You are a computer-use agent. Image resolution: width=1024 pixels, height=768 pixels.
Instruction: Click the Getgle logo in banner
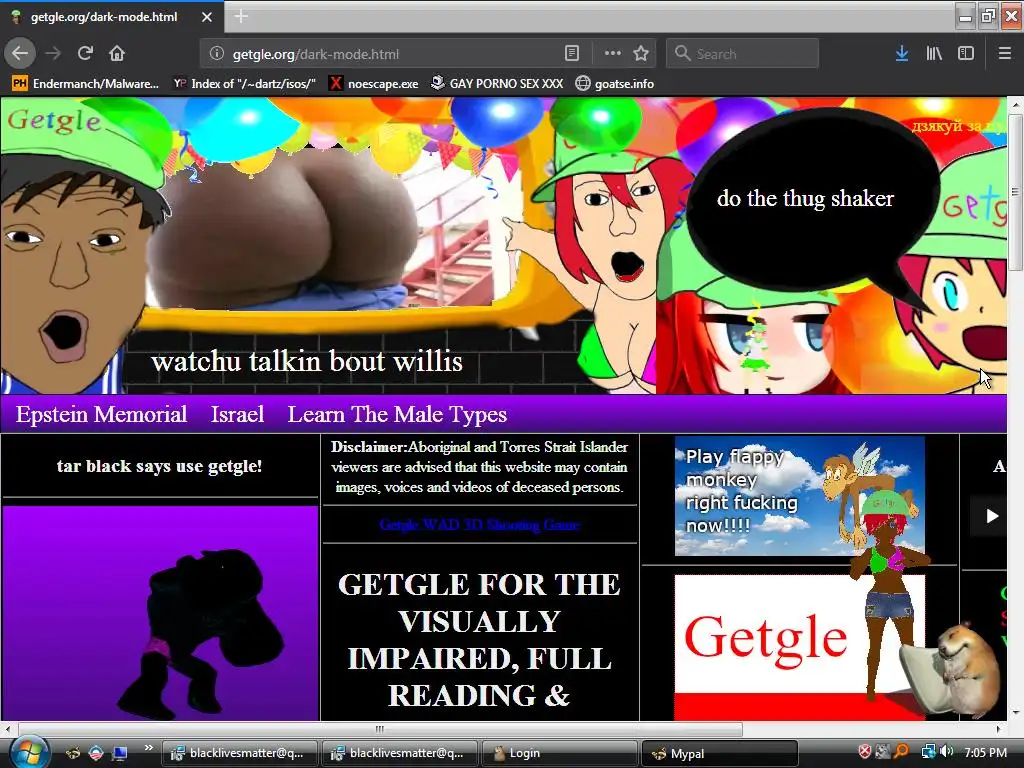54,121
